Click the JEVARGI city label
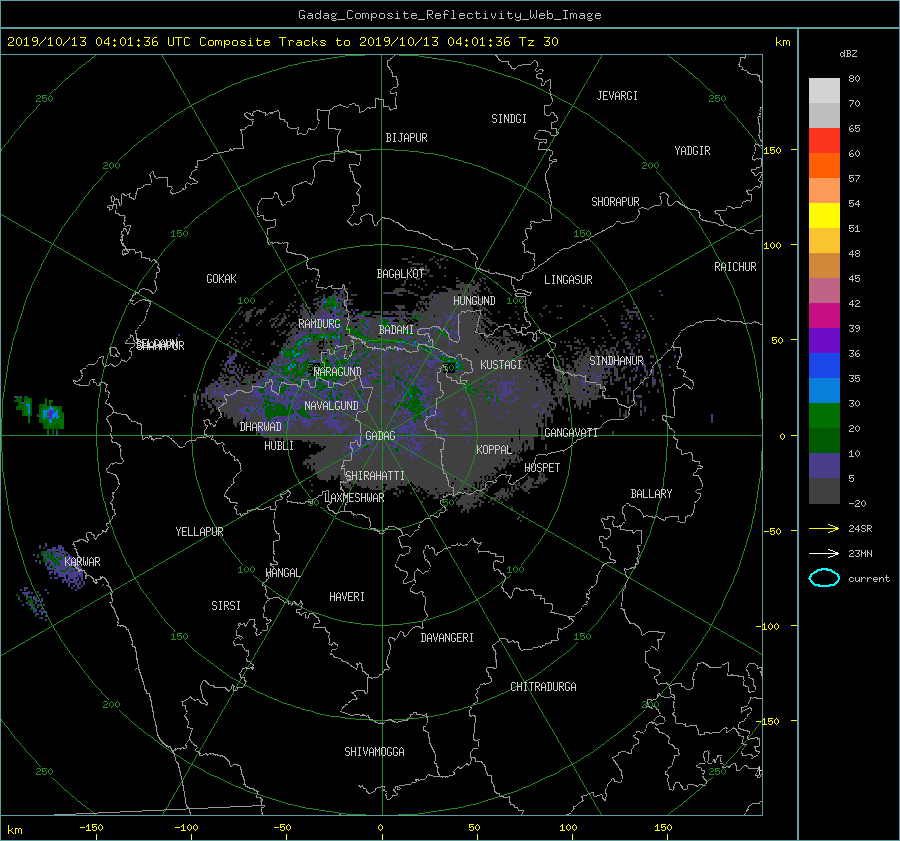The image size is (900, 841). pyautogui.click(x=617, y=96)
